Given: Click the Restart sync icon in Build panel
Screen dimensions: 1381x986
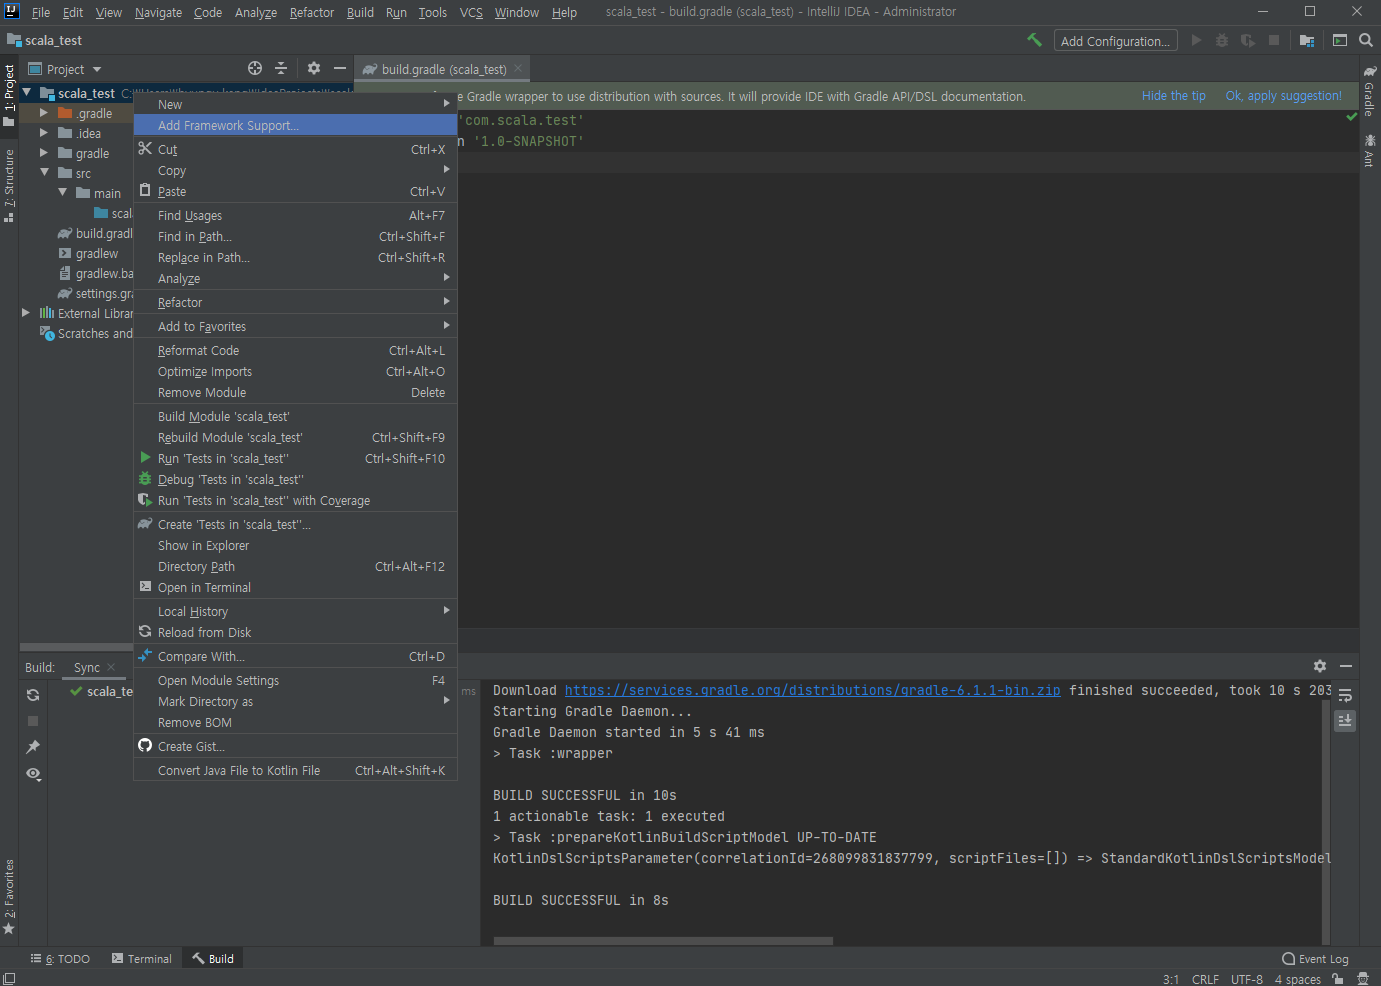Looking at the screenshot, I should [x=33, y=695].
